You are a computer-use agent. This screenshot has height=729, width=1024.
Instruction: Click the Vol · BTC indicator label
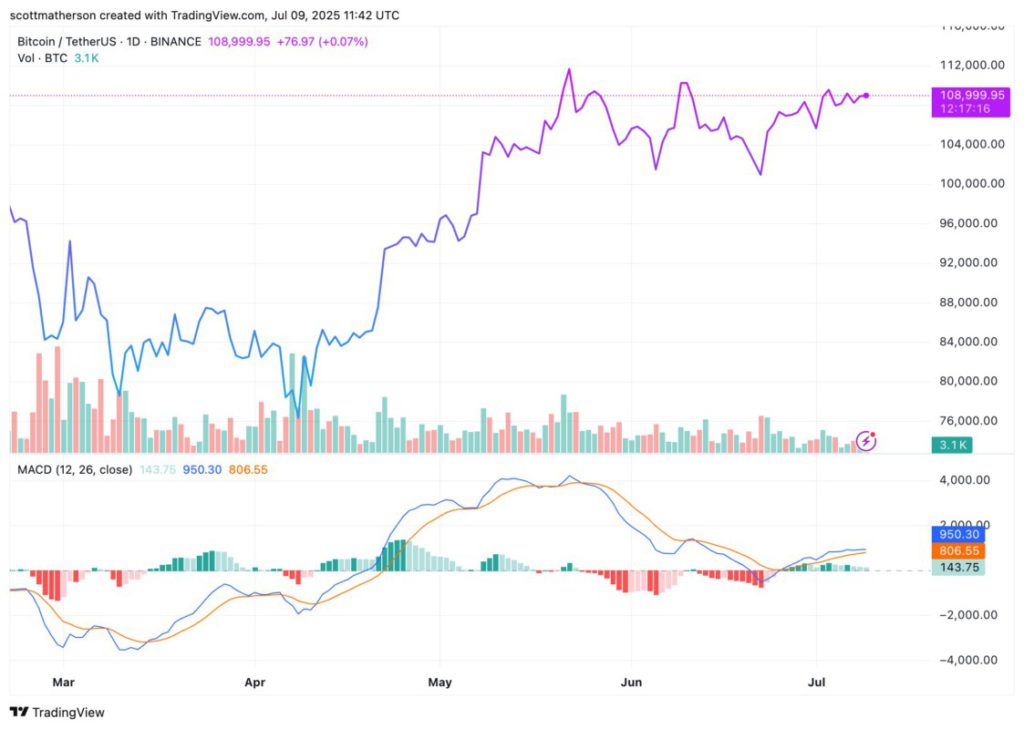[42, 58]
